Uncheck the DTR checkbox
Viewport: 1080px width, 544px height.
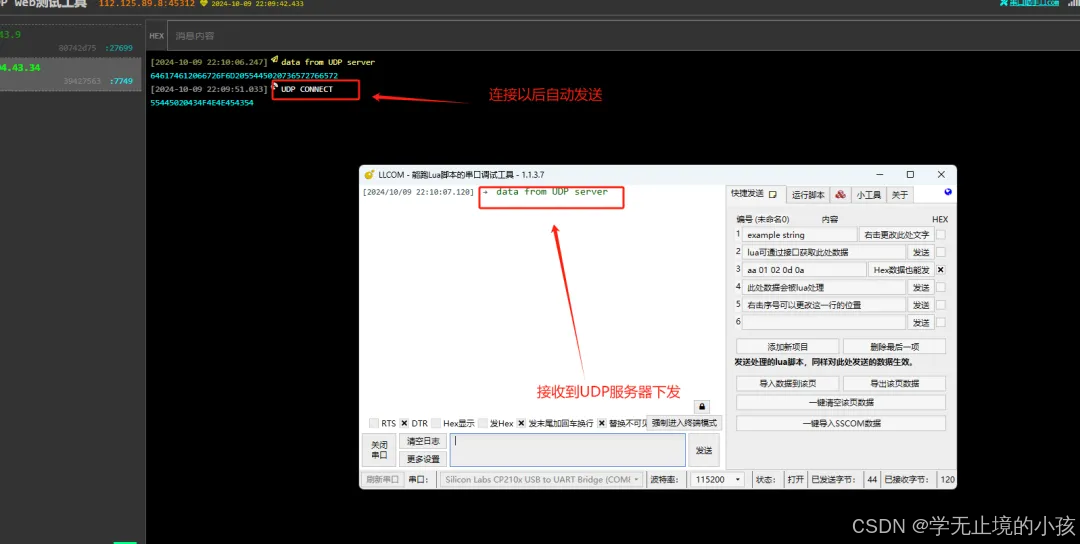click(404, 423)
